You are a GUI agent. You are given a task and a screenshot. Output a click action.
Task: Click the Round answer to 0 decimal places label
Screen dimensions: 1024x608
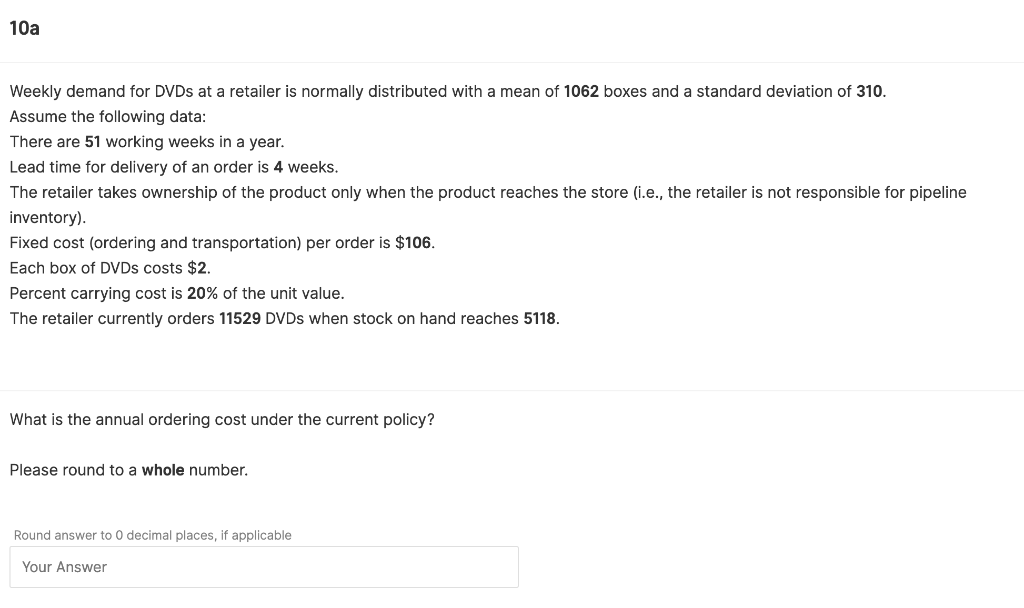152,535
